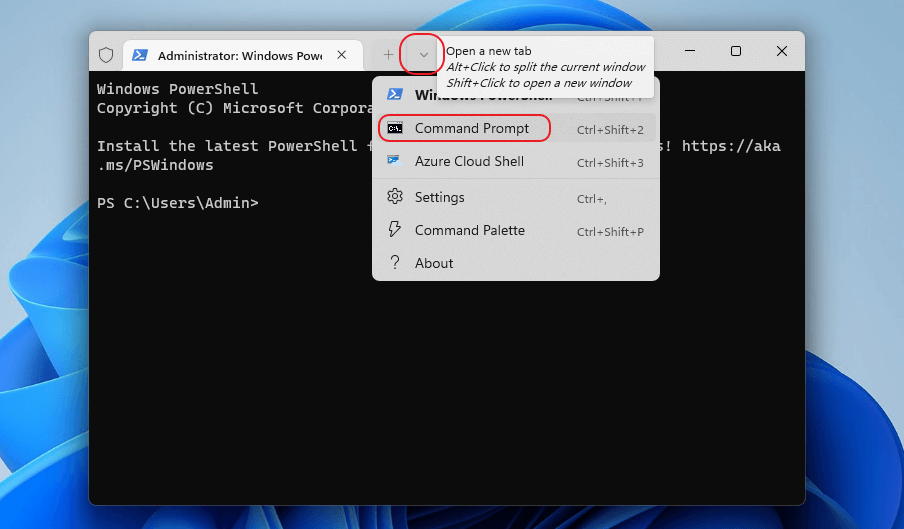Choose Windows PowerShell from dropdown menu
Screen dimensions: 904x529
coord(515,95)
